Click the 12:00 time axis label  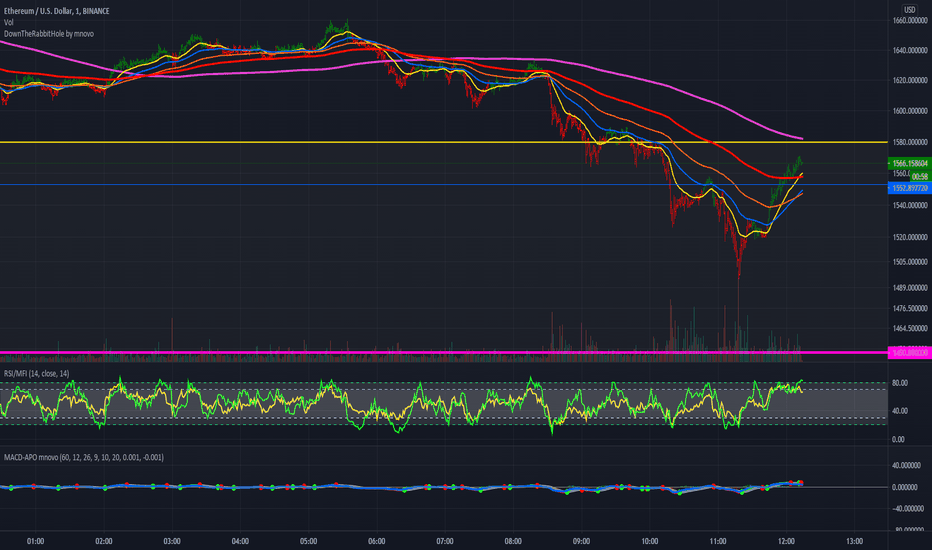click(786, 541)
